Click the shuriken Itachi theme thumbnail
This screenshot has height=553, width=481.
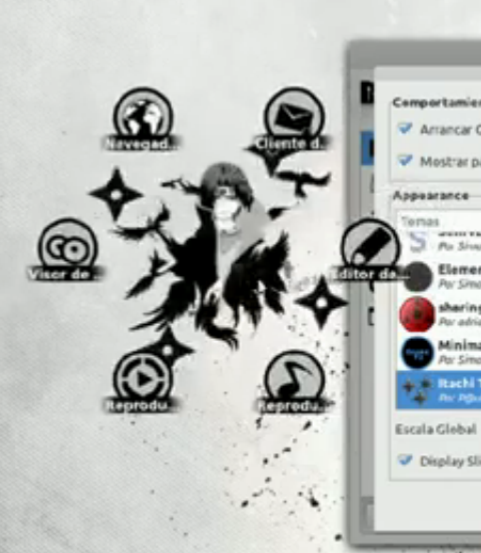click(x=417, y=390)
